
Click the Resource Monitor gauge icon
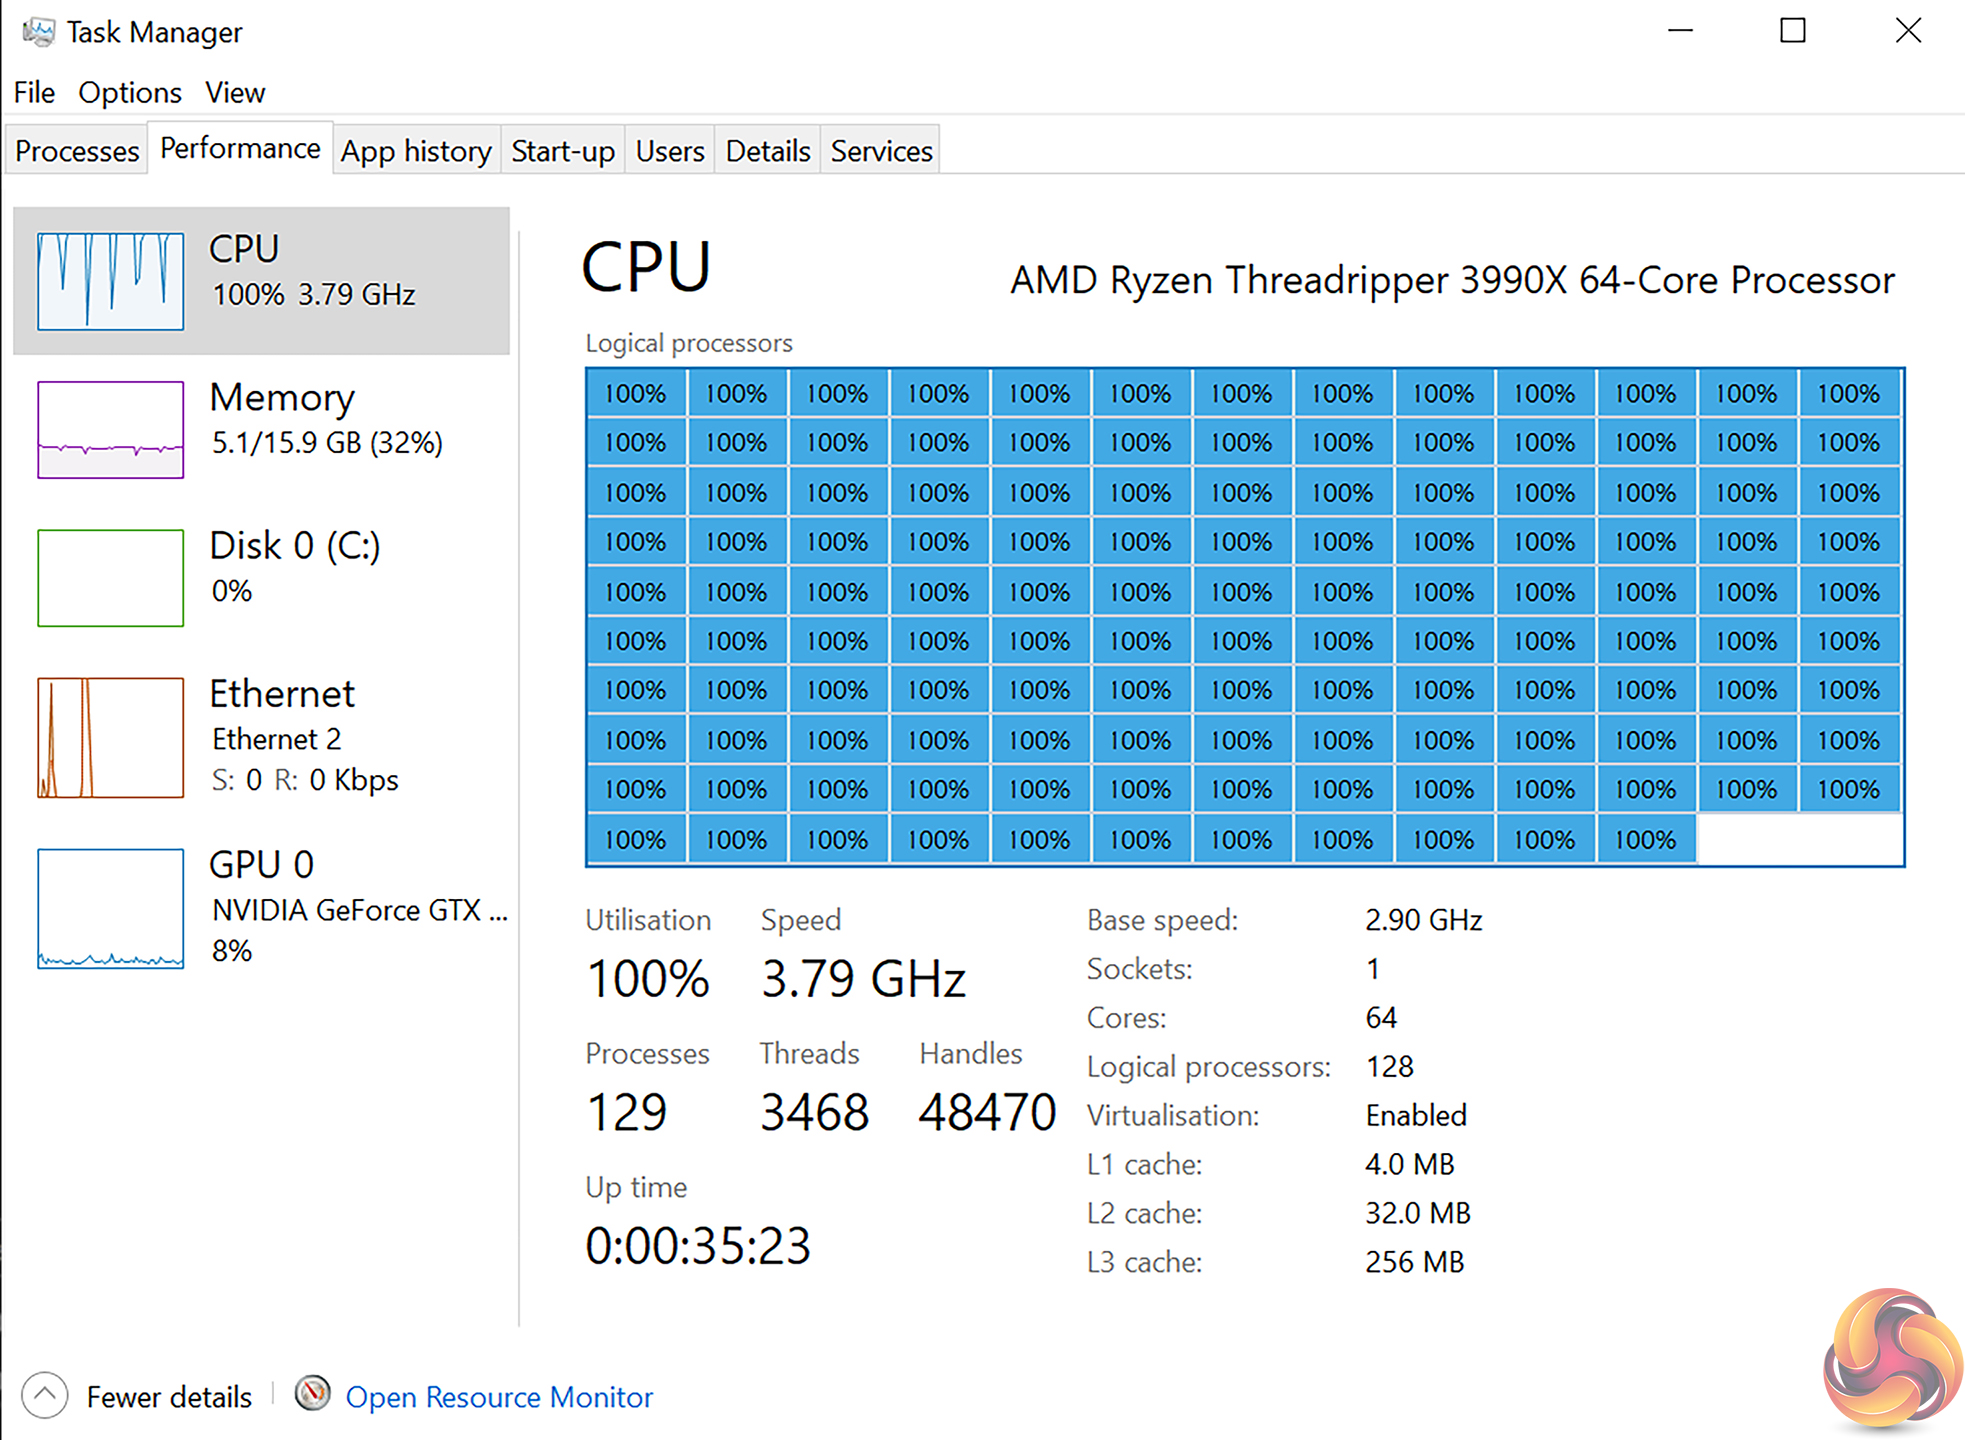coord(313,1394)
